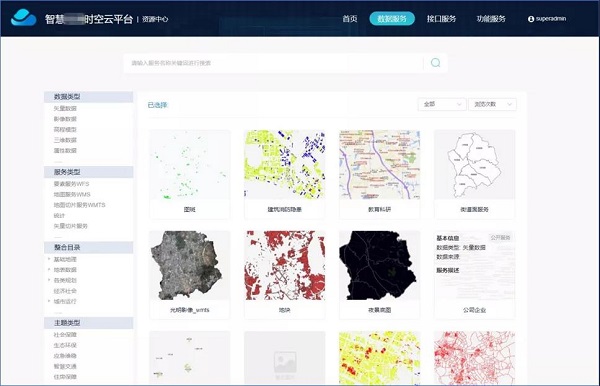Expand the 基础地理 tree node

point(49,259)
